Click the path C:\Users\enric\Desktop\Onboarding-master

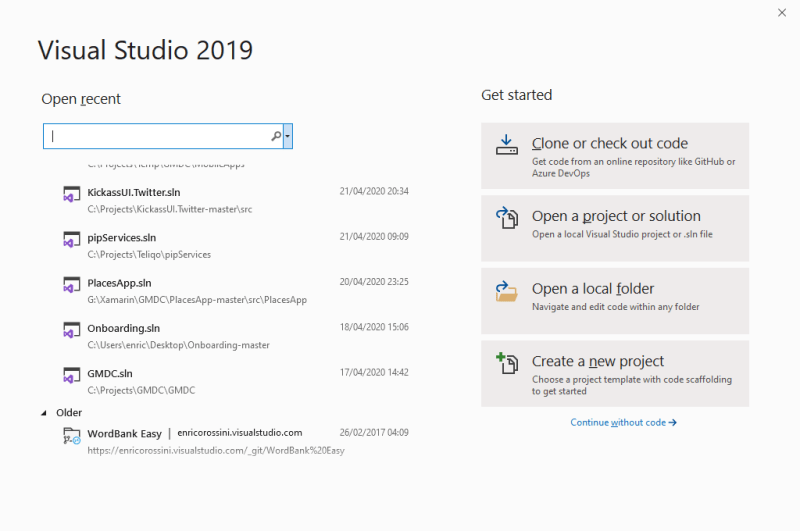pos(179,345)
